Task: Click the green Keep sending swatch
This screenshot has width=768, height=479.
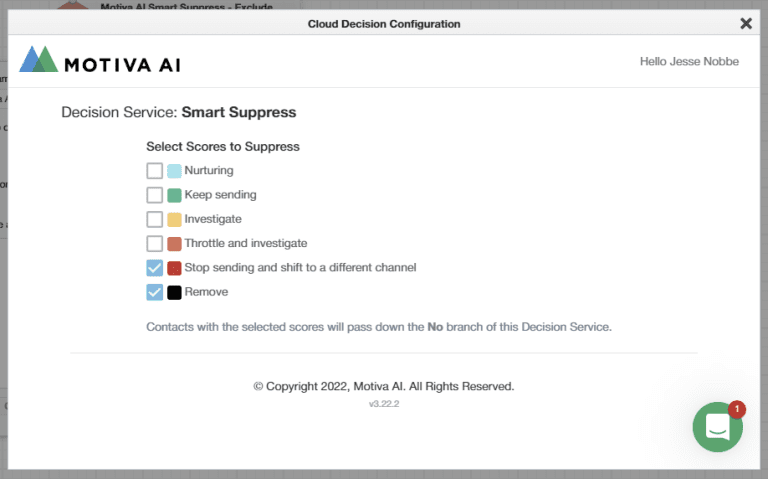Action: (174, 195)
